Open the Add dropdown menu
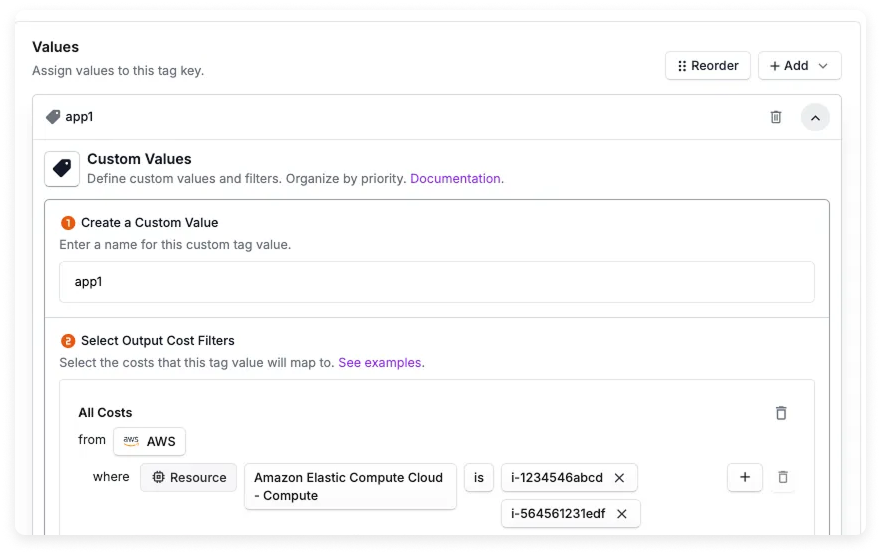This screenshot has height=555, width=881. pos(799,66)
